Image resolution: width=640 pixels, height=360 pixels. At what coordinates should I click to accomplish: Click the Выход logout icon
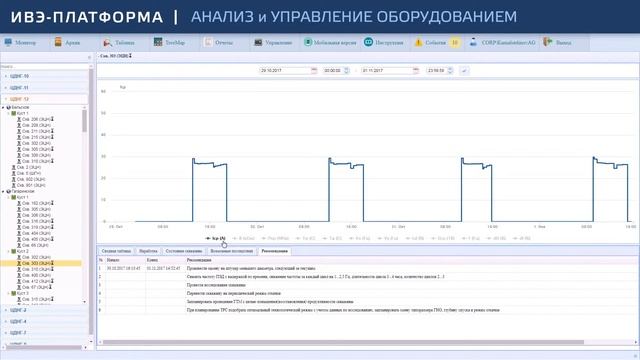click(x=548, y=42)
